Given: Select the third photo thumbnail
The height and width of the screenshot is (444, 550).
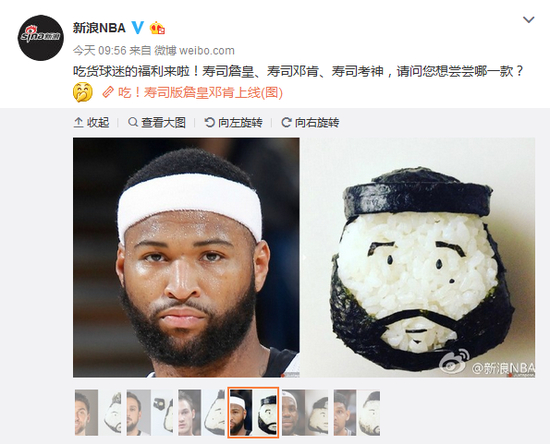Looking at the screenshot, I should 201,412.
